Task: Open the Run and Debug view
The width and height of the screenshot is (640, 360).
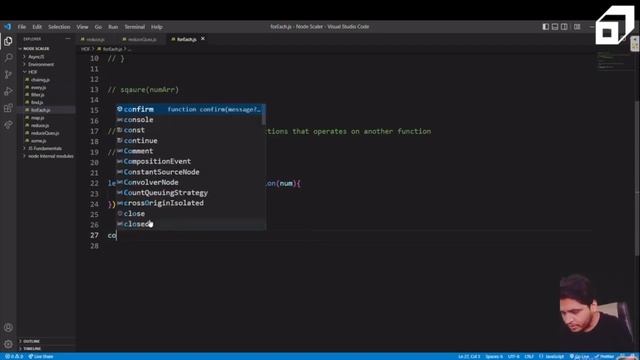Action: click(x=8, y=91)
